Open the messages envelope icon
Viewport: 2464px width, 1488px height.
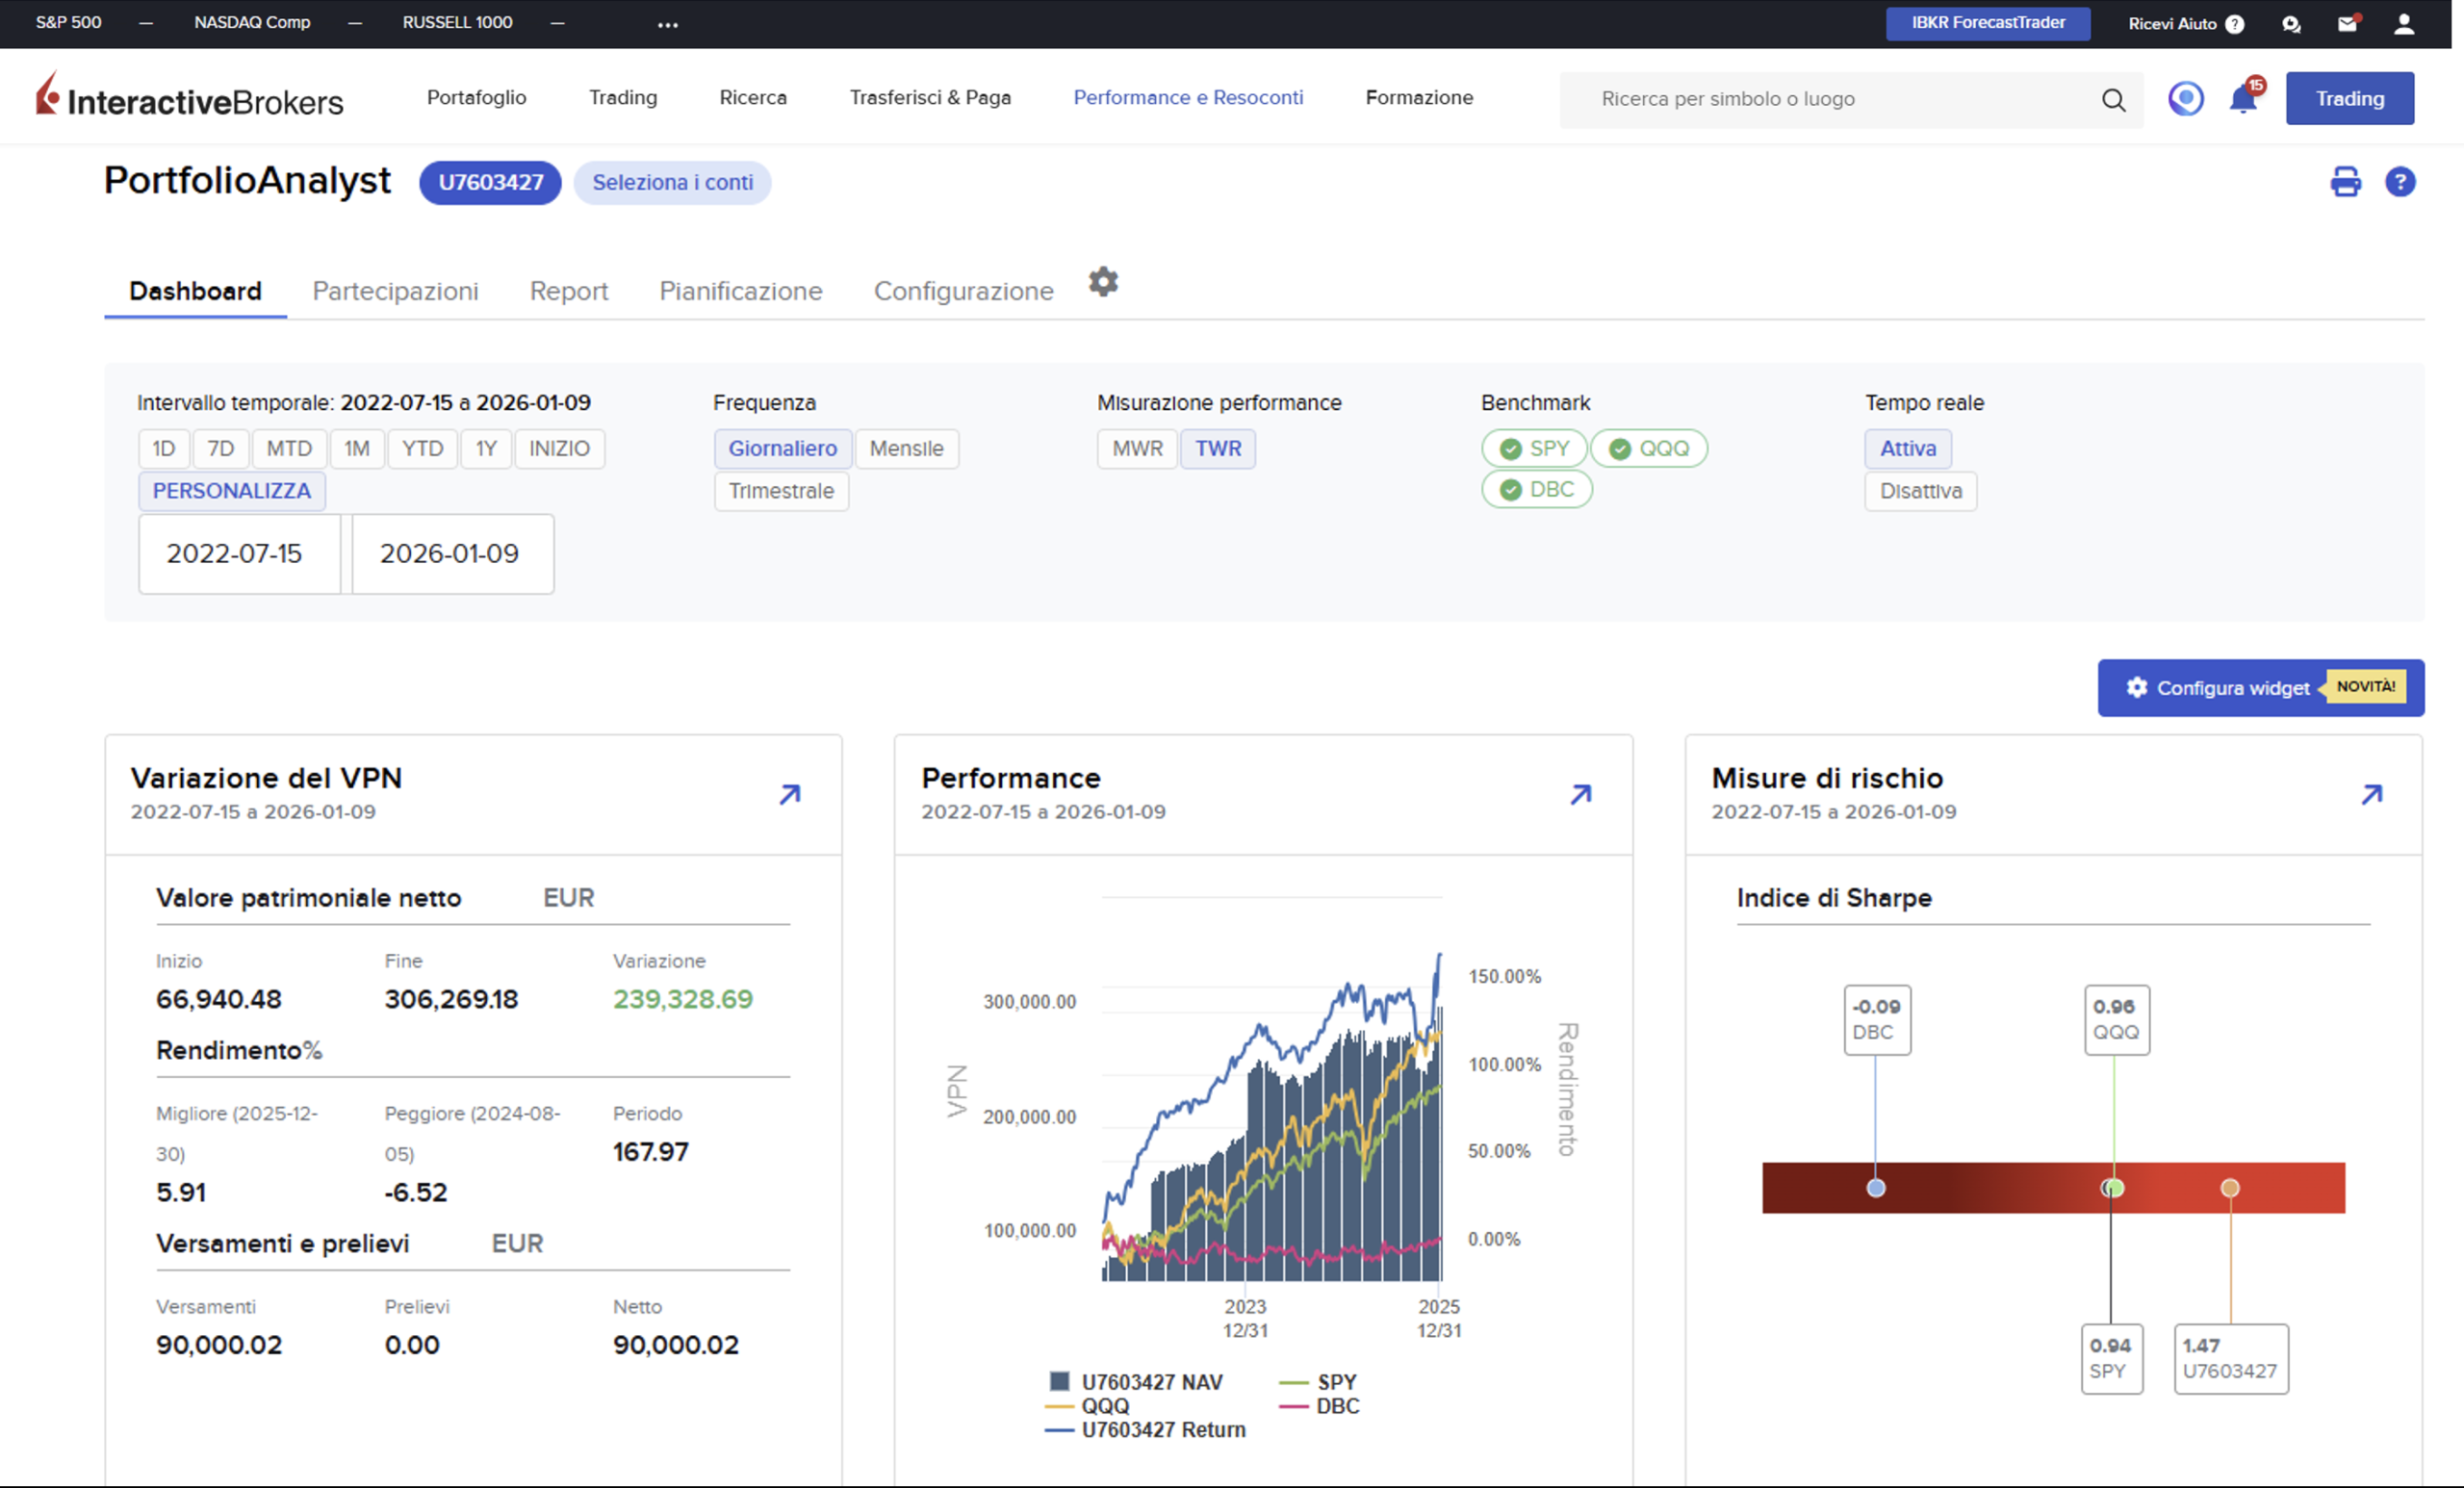(x=2348, y=24)
